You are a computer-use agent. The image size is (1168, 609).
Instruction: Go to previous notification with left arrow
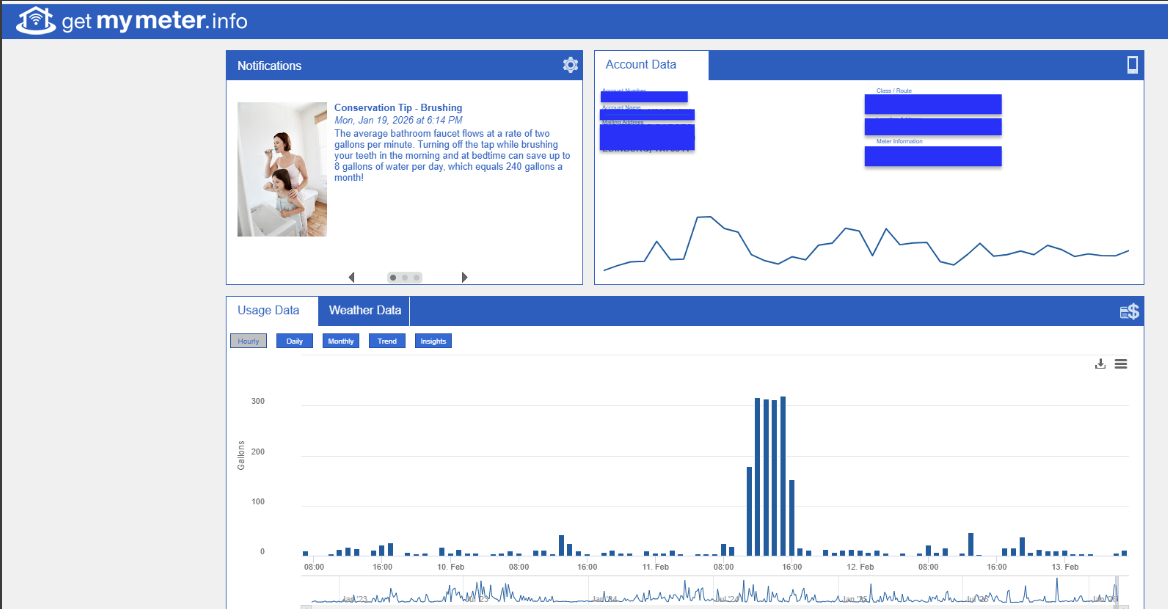point(351,277)
